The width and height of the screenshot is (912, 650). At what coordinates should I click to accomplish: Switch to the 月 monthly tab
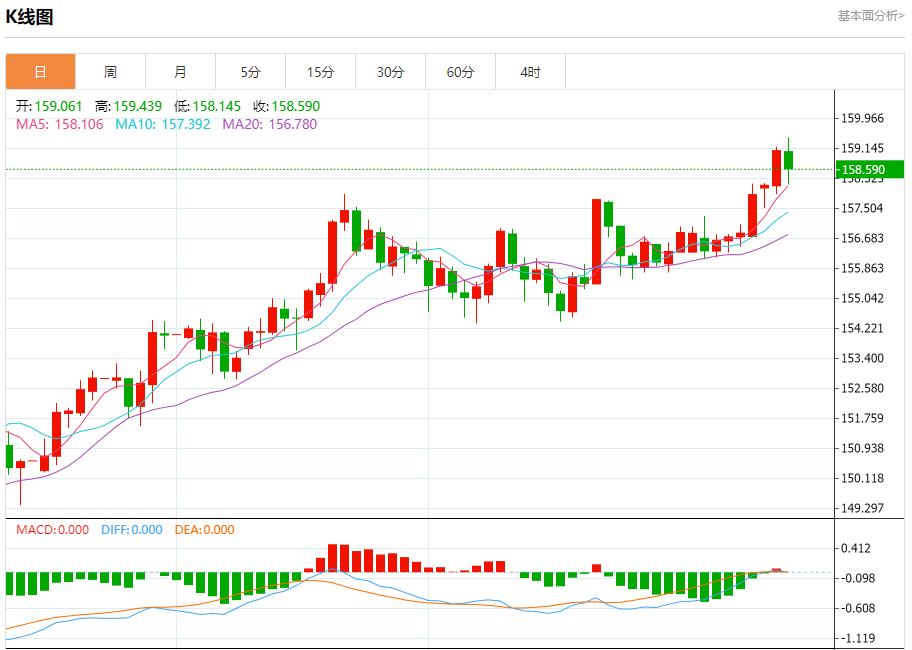(180, 72)
